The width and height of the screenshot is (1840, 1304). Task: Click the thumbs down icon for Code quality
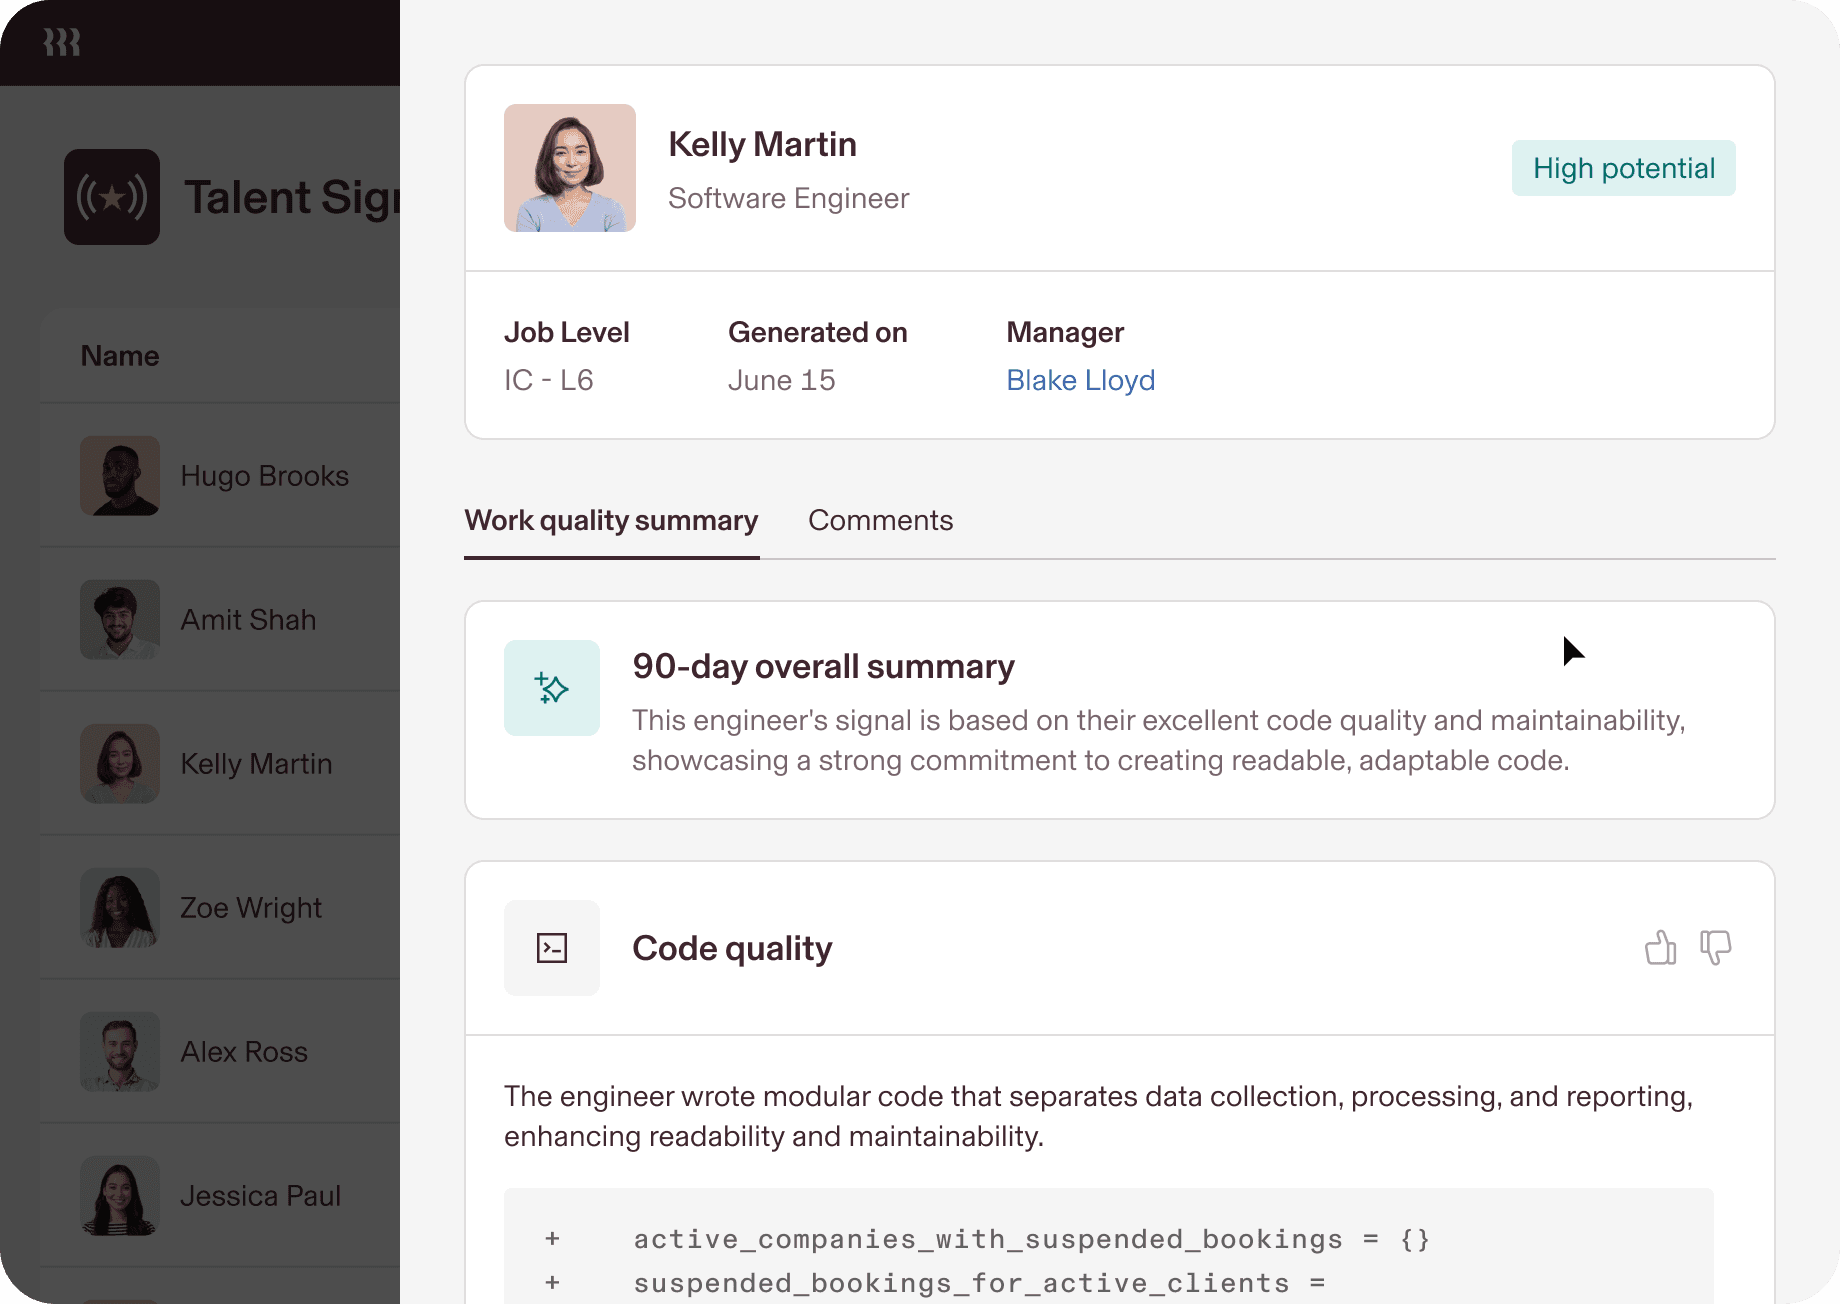(1715, 947)
